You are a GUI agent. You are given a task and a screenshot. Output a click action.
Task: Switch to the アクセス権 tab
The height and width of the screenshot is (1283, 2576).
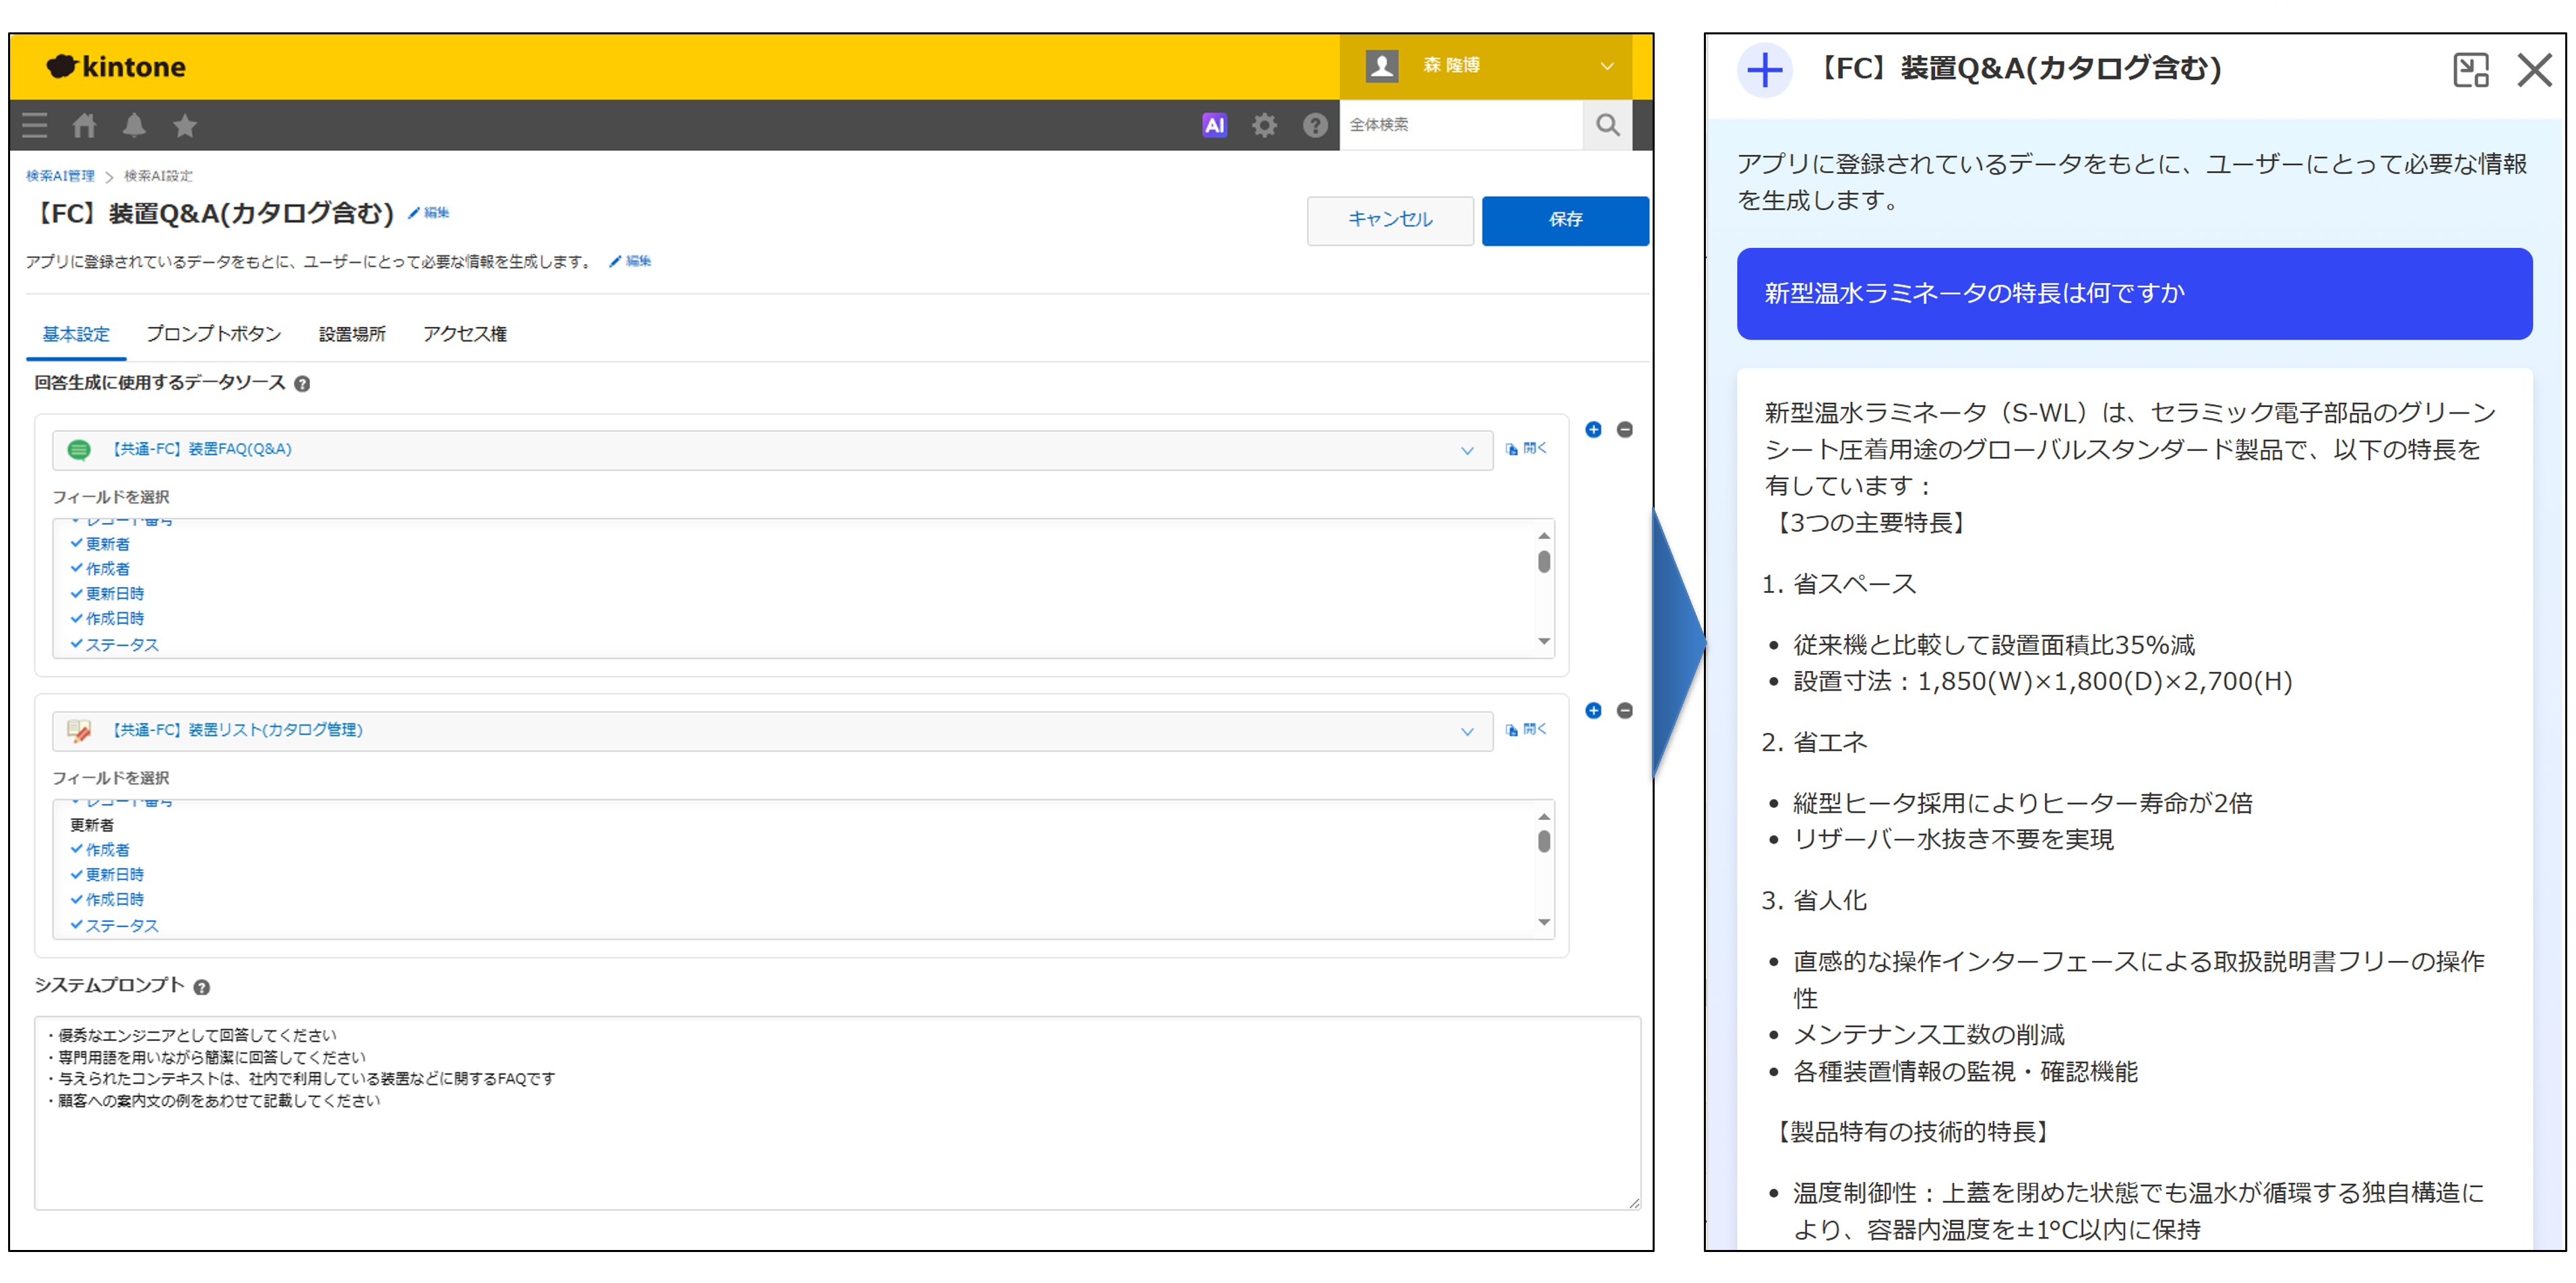coord(464,334)
